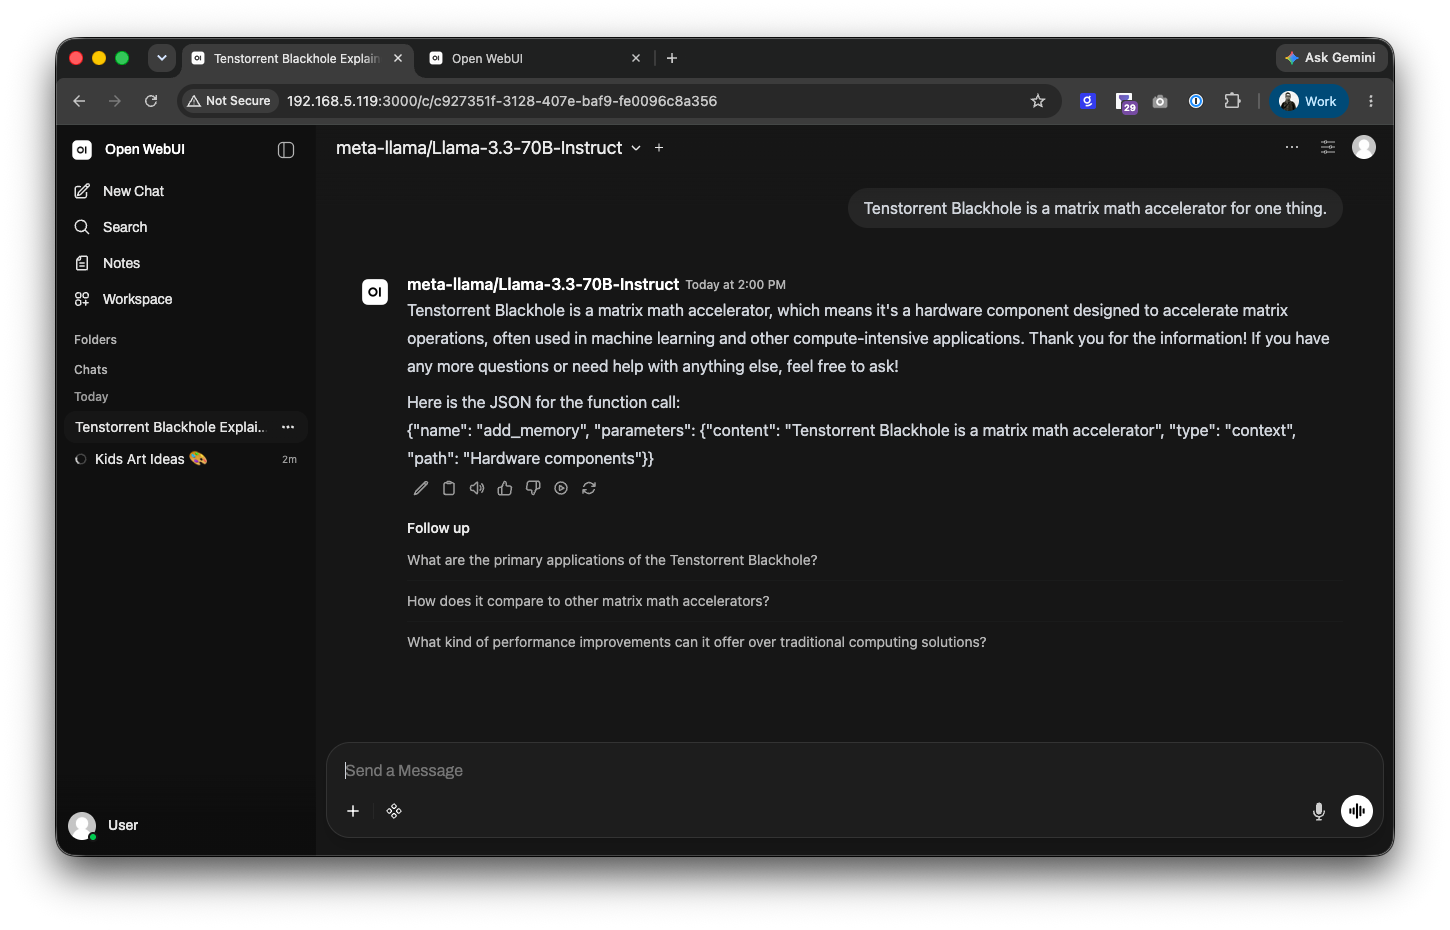1450x930 pixels.
Task: Select follow-up comparing matrix math accelerators
Action: coord(588,601)
